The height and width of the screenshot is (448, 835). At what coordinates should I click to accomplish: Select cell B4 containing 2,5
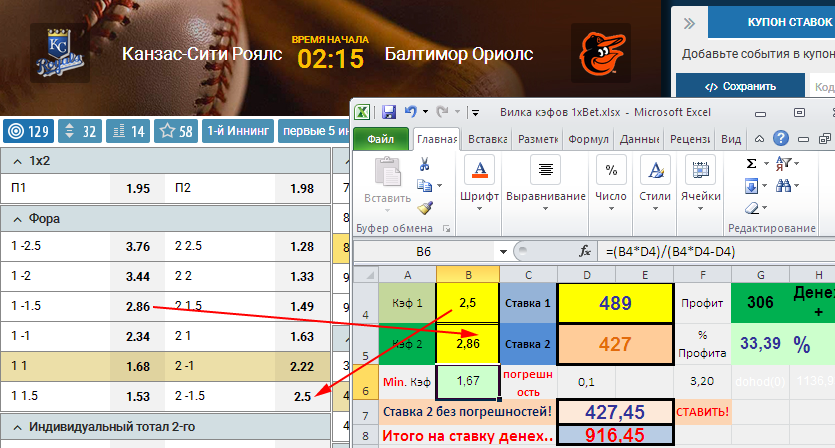(468, 303)
